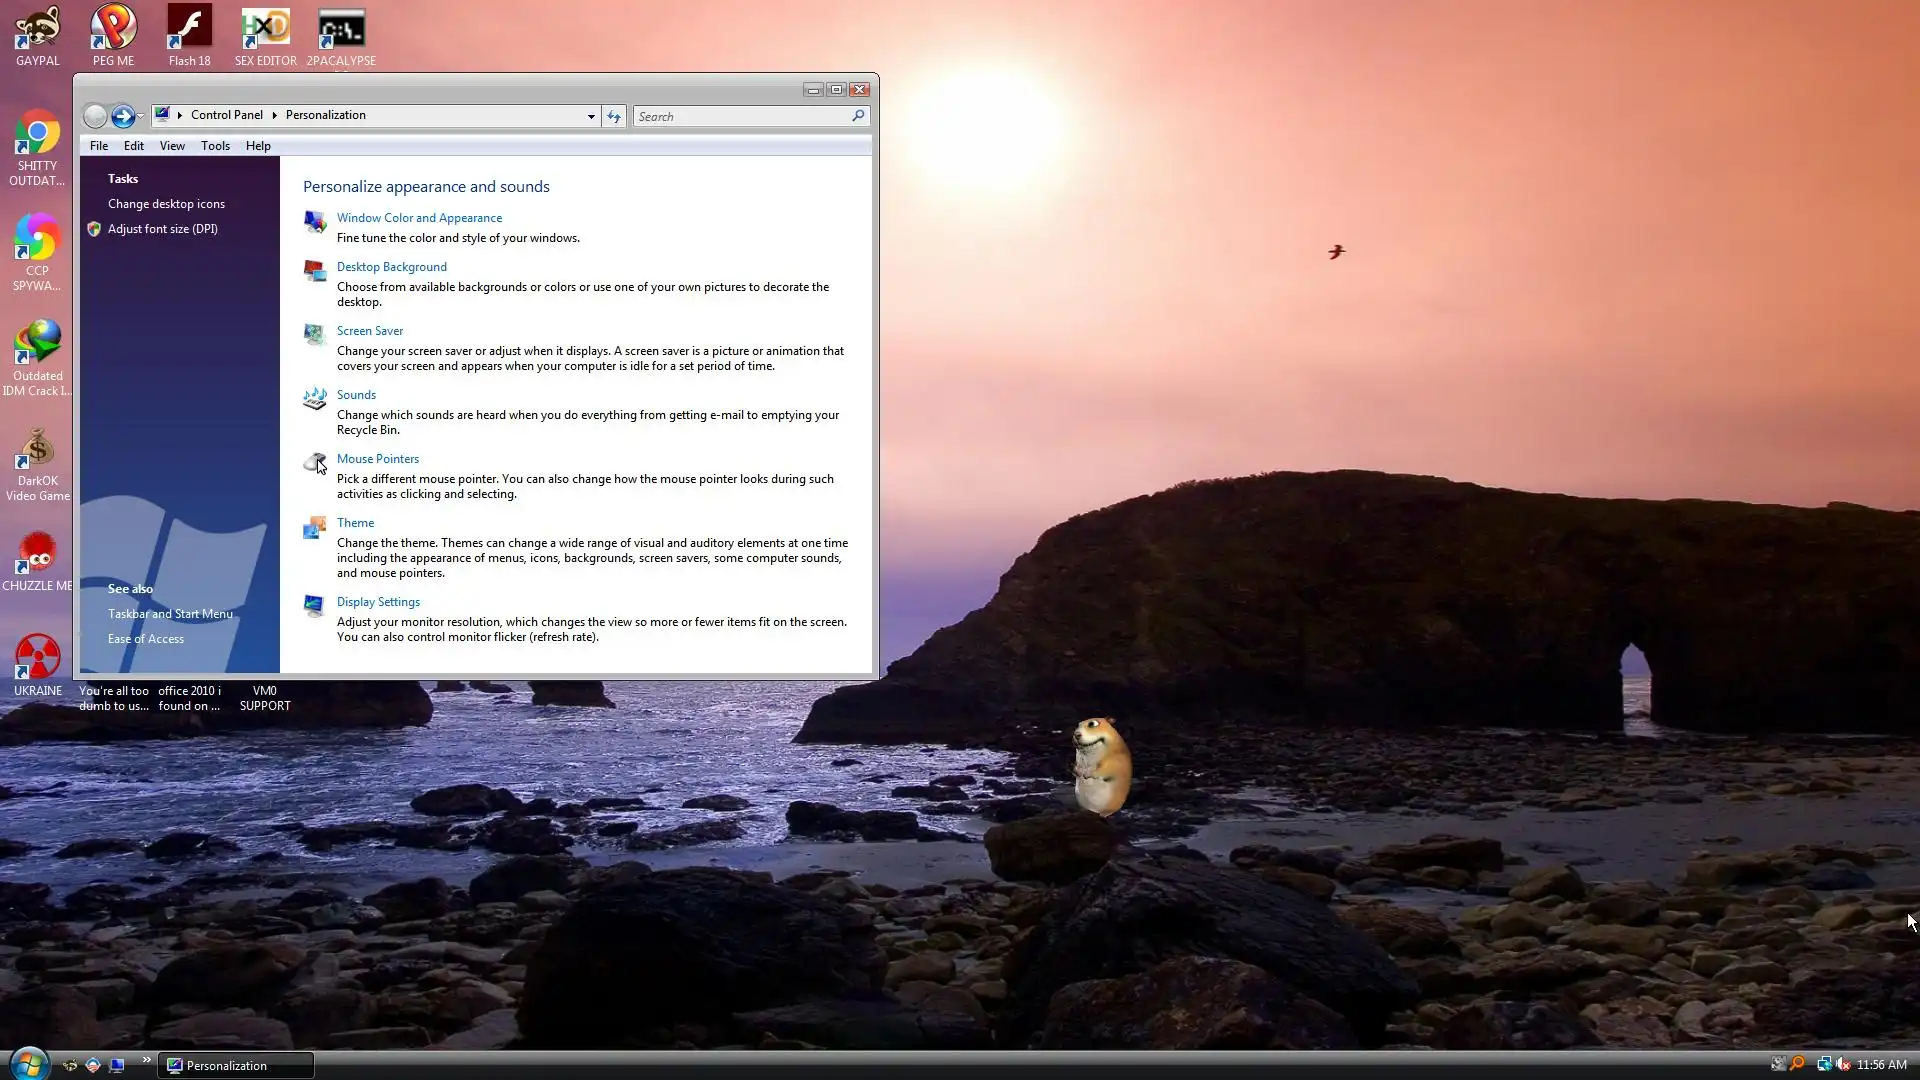The width and height of the screenshot is (1920, 1080).
Task: Open the Tools menu
Action: click(x=215, y=146)
